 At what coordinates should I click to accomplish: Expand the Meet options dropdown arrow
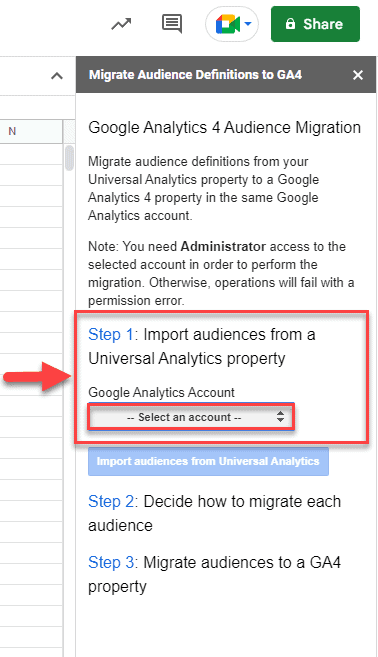tap(248, 24)
